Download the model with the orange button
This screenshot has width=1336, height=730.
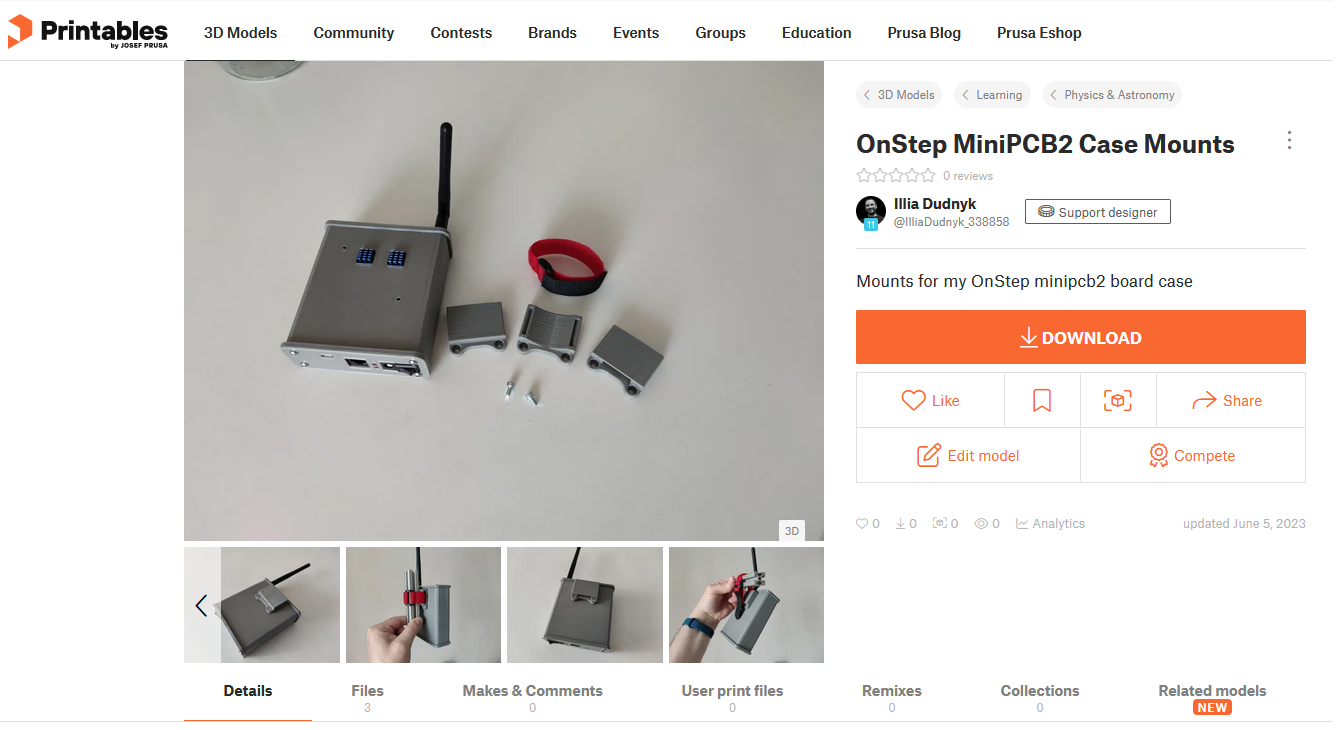[x=1081, y=337]
